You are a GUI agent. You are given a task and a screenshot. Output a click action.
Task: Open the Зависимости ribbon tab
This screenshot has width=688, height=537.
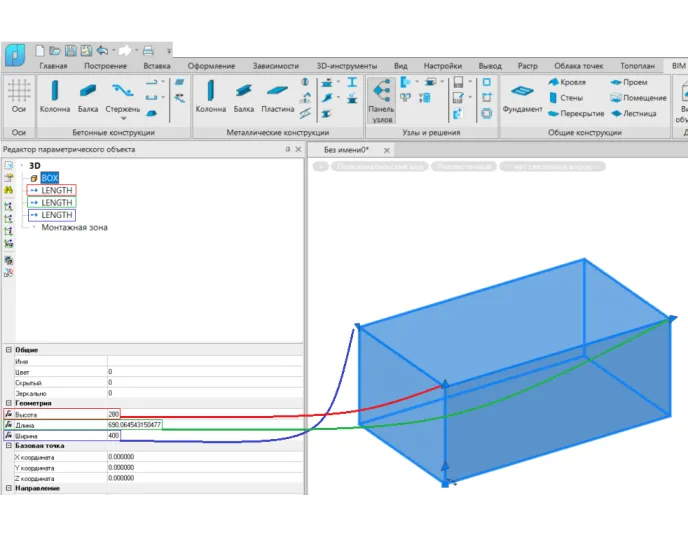click(276, 66)
